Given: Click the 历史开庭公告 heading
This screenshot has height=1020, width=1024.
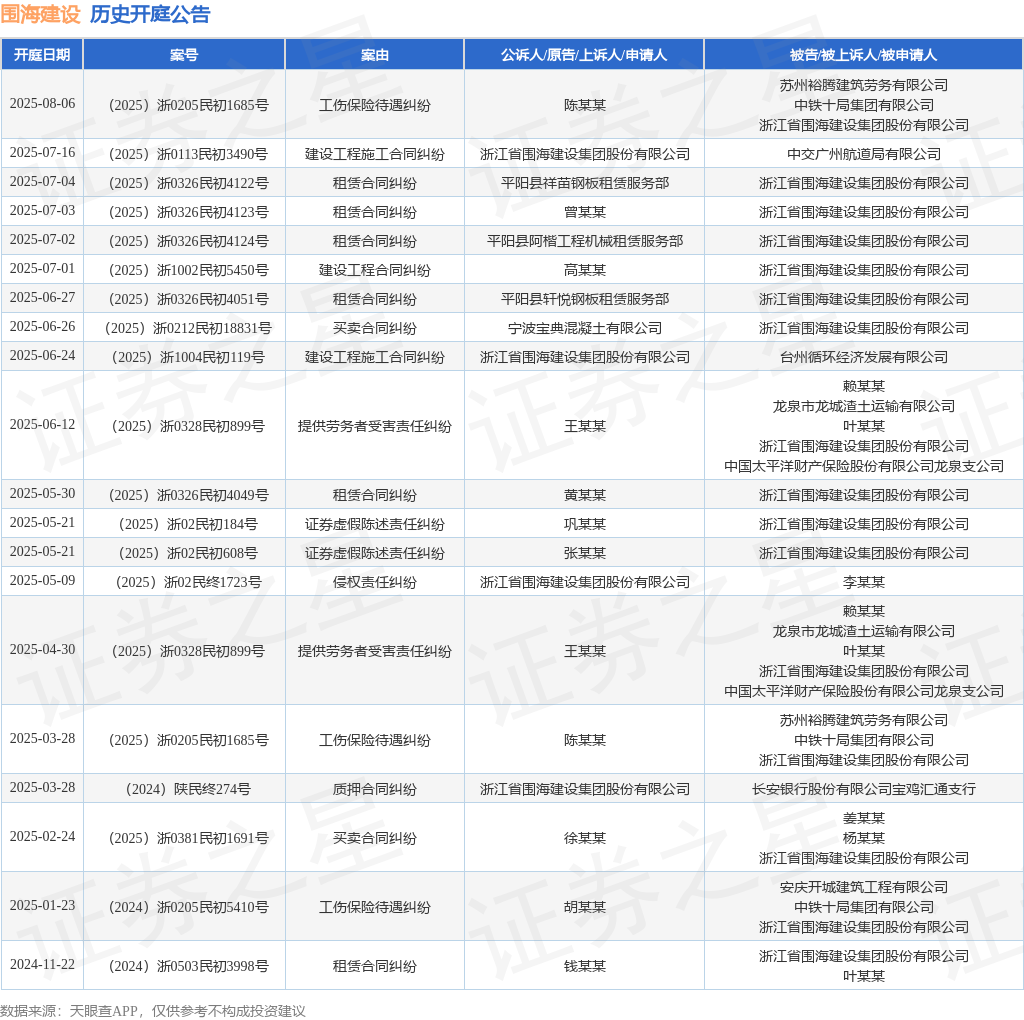Looking at the screenshot, I should click(150, 14).
